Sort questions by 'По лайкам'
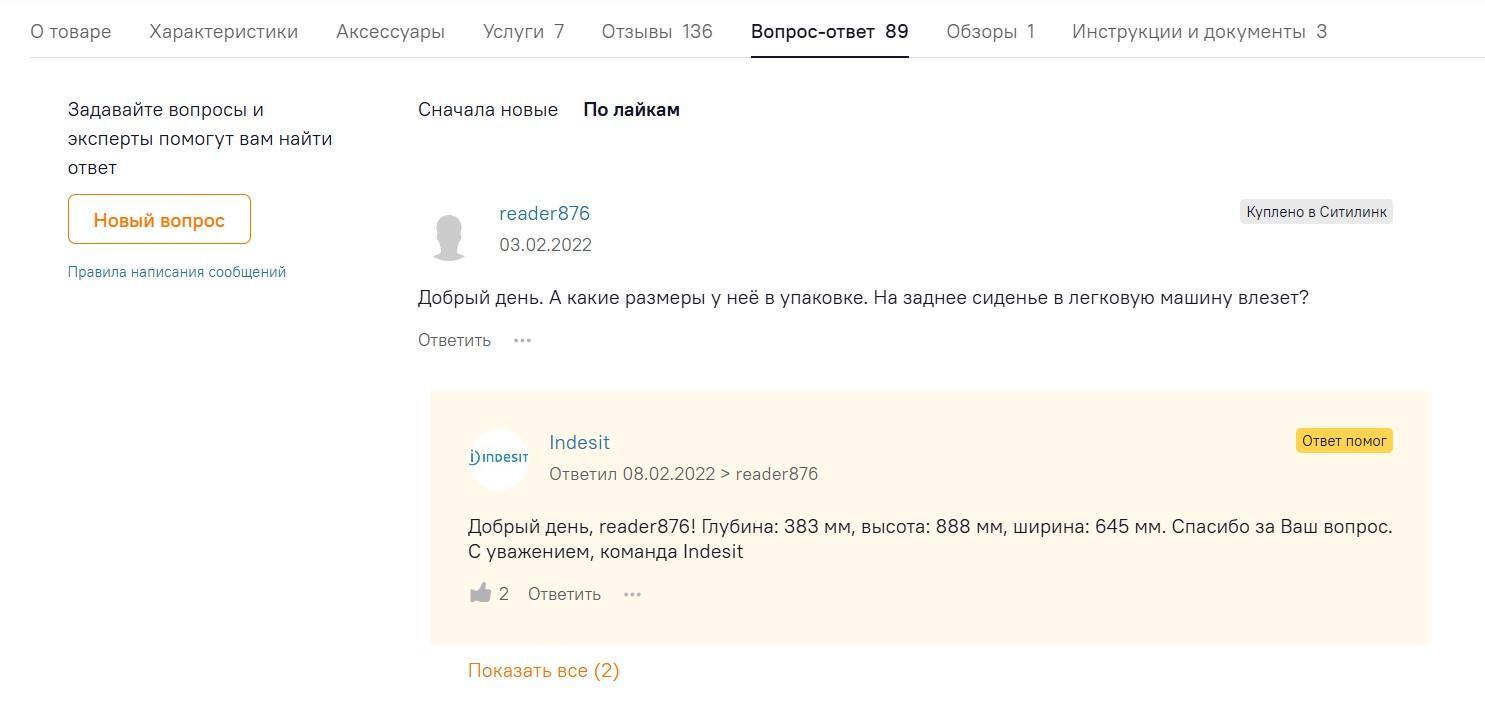This screenshot has height=712, width=1485. click(632, 110)
